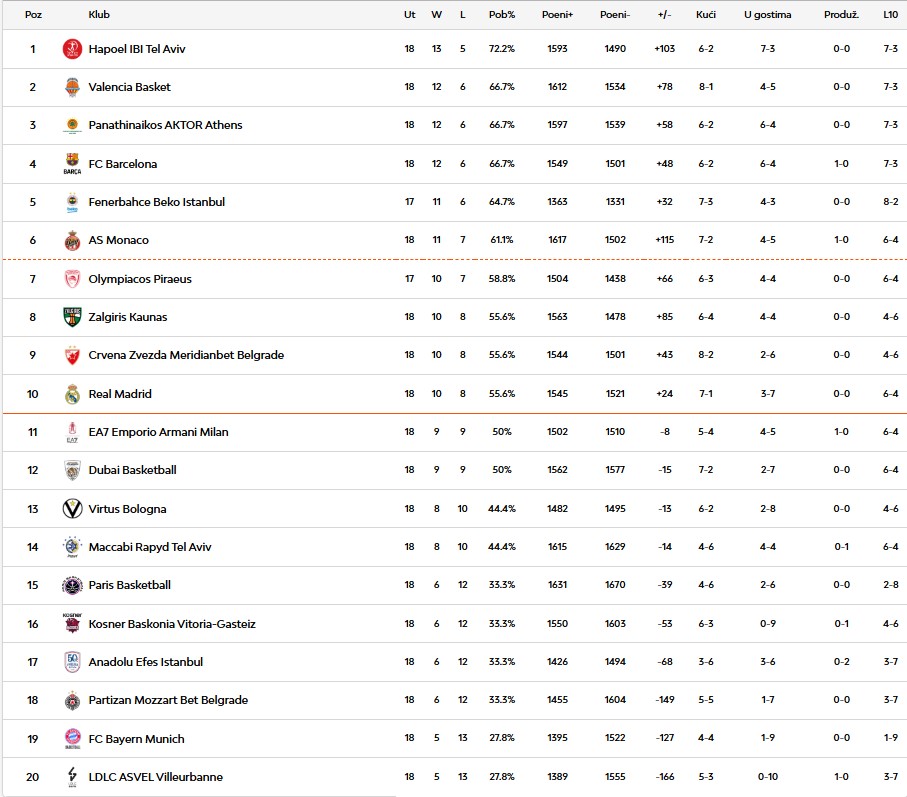Open Fenerbahce Beko Istanbul team page
The width and height of the screenshot is (907, 797).
coord(156,202)
